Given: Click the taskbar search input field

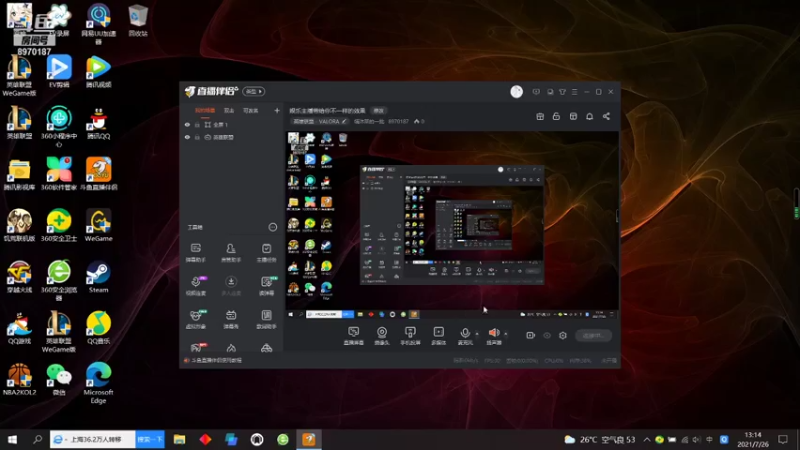Looking at the screenshot, I should tap(93, 439).
